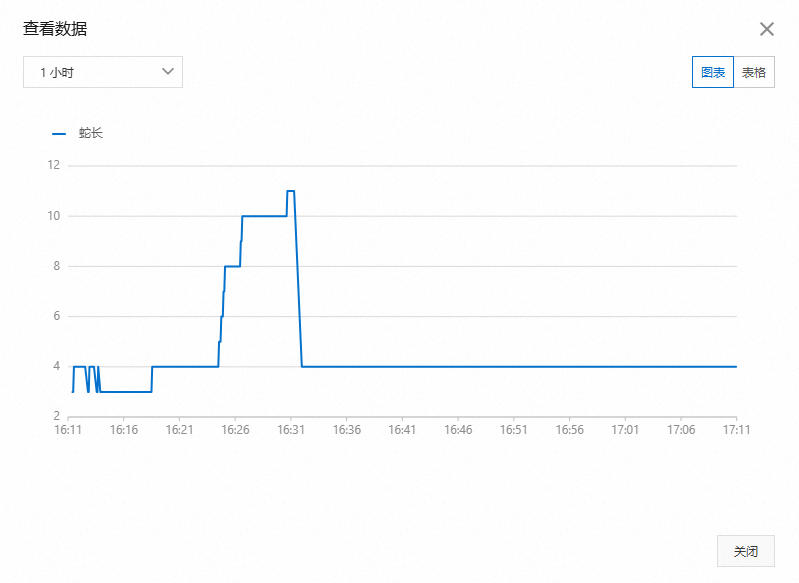Click the chart peak at value 11
Image resolution: width=799 pixels, height=583 pixels.
pos(290,191)
